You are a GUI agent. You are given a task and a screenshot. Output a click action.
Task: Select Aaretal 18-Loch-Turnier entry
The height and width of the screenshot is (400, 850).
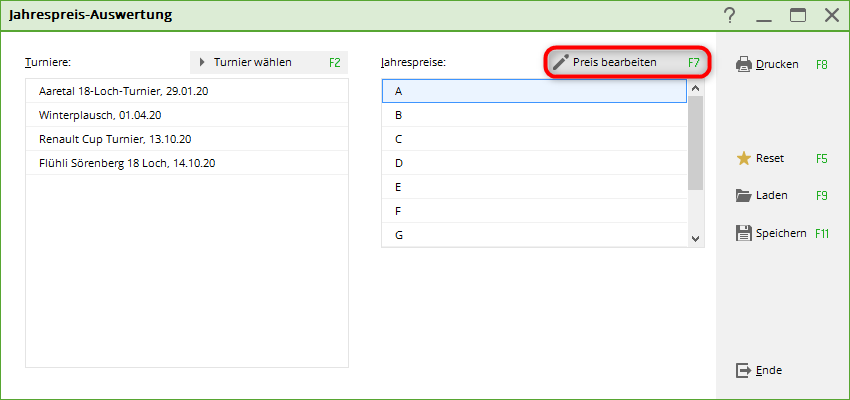[x=130, y=91]
